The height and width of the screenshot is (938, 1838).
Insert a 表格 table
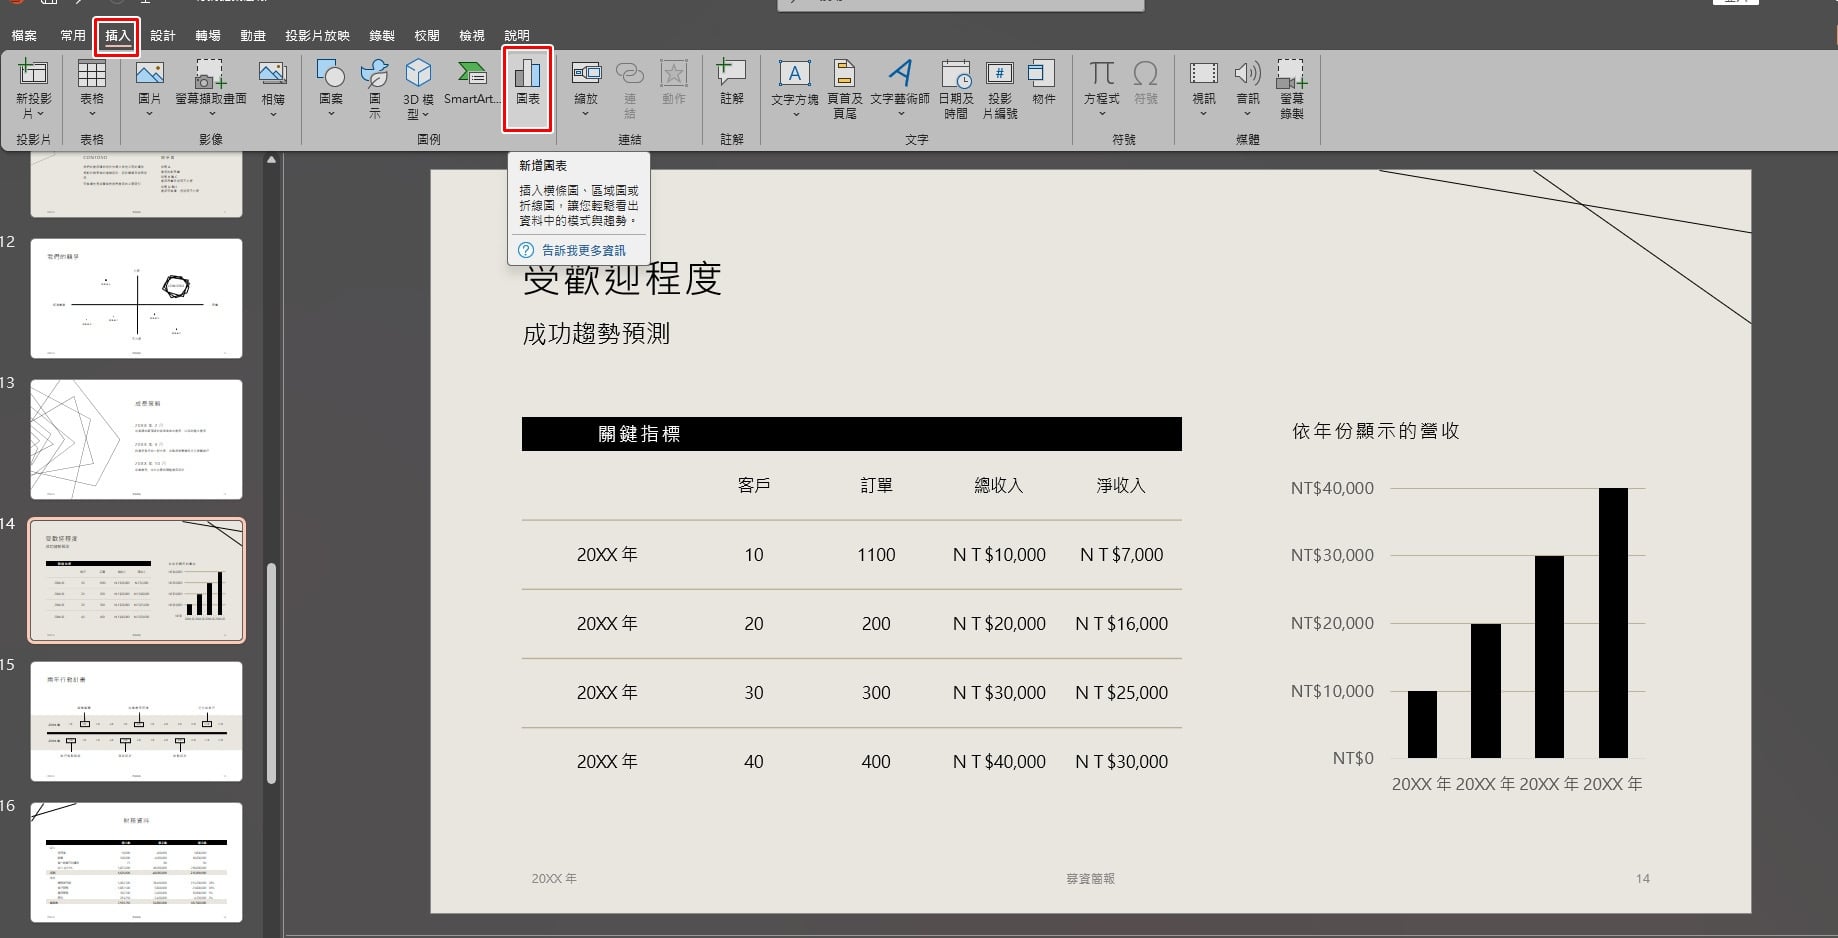click(x=92, y=85)
